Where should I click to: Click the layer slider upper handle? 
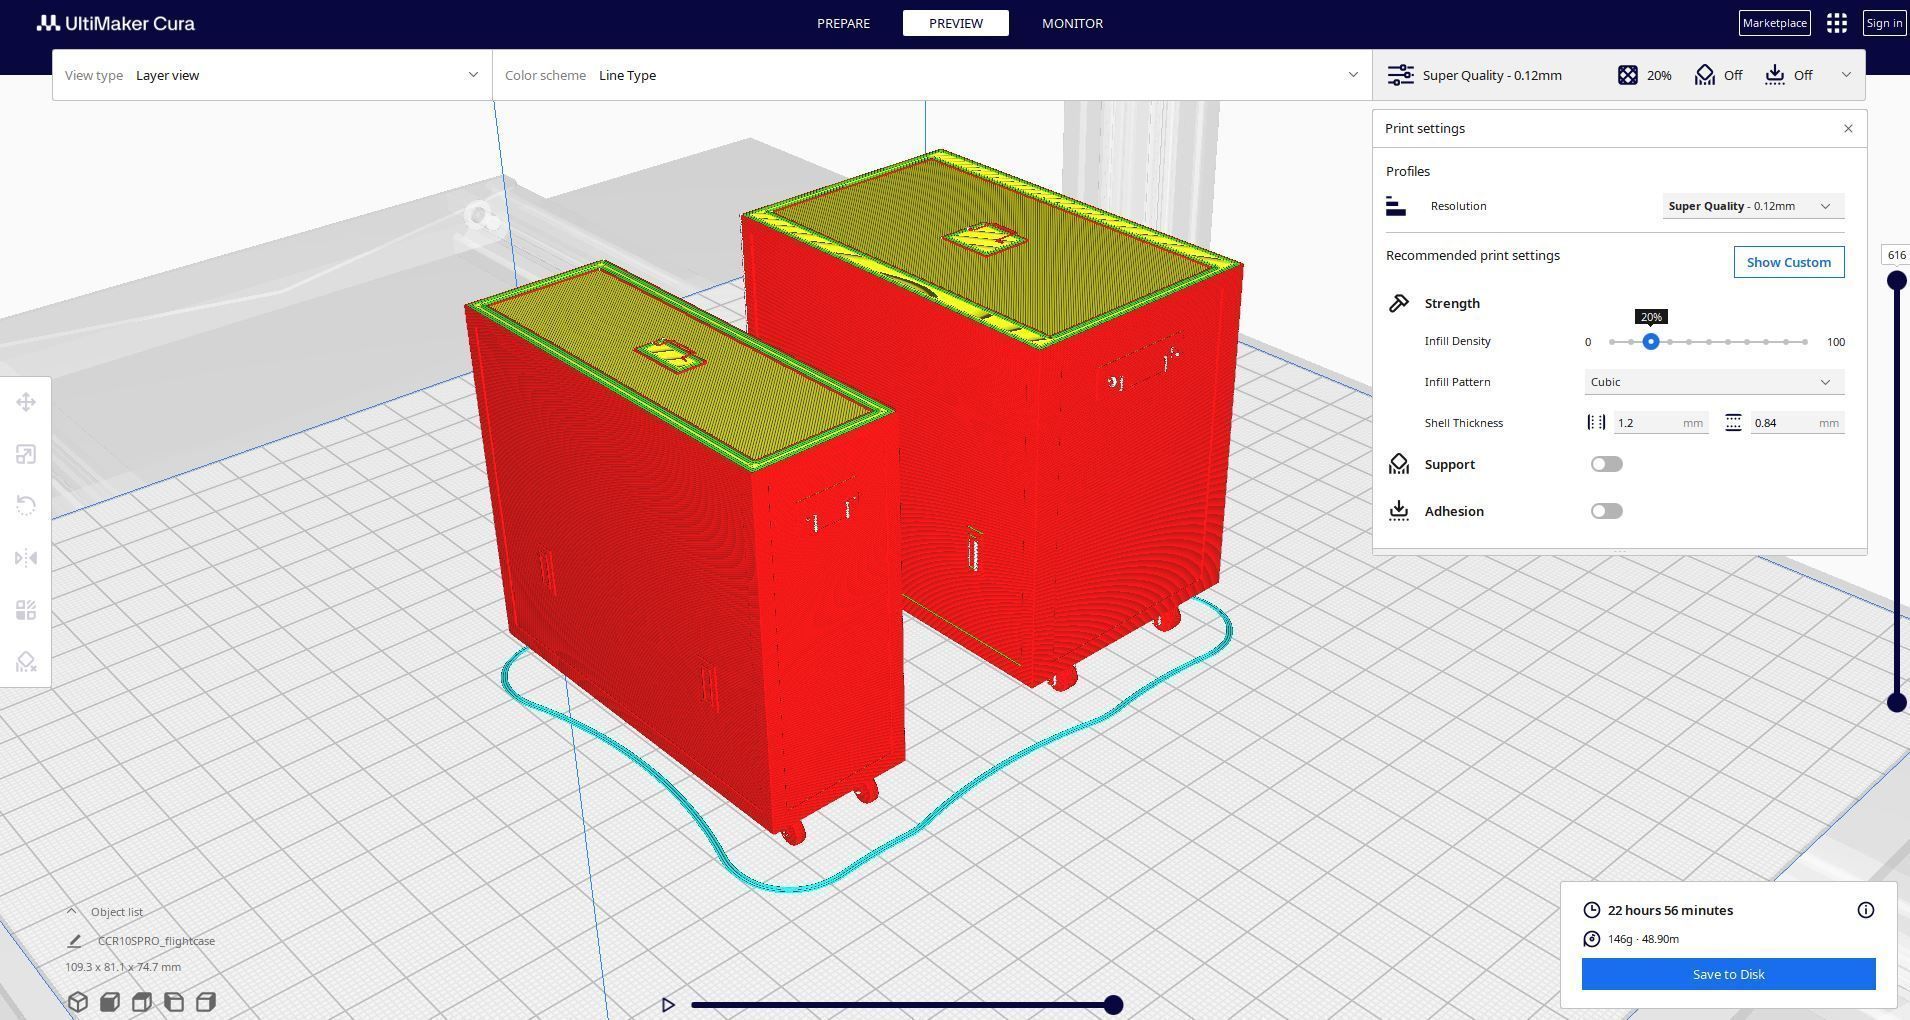1896,281
